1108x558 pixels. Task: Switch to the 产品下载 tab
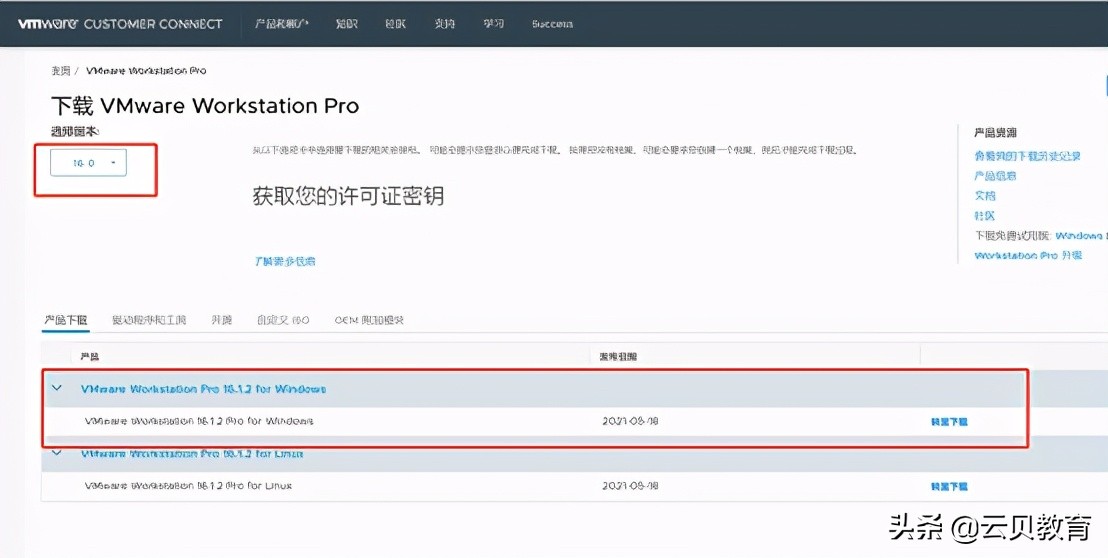pos(66,320)
